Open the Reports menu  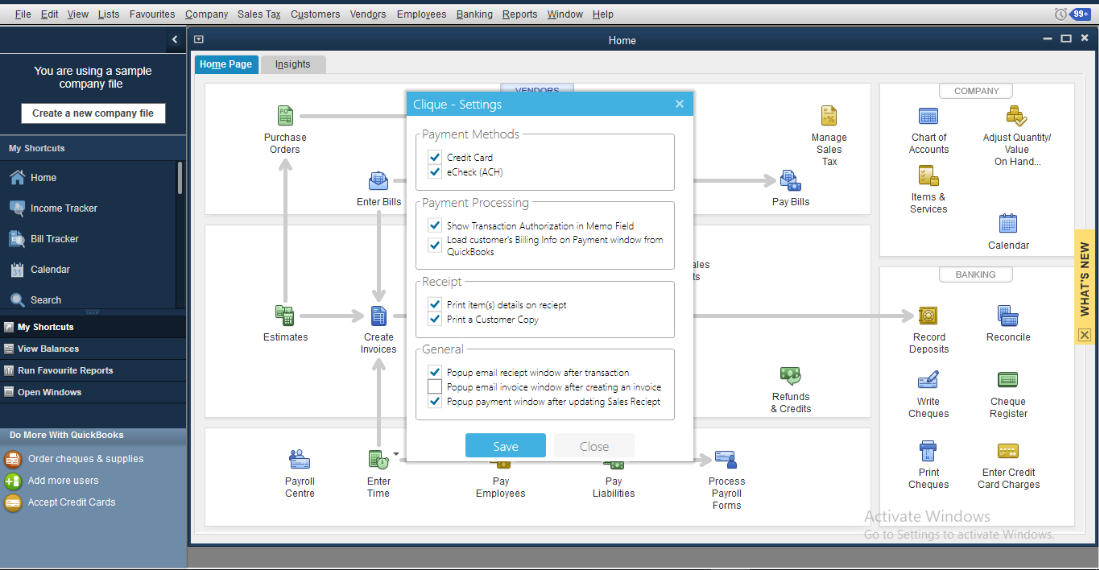coord(519,14)
